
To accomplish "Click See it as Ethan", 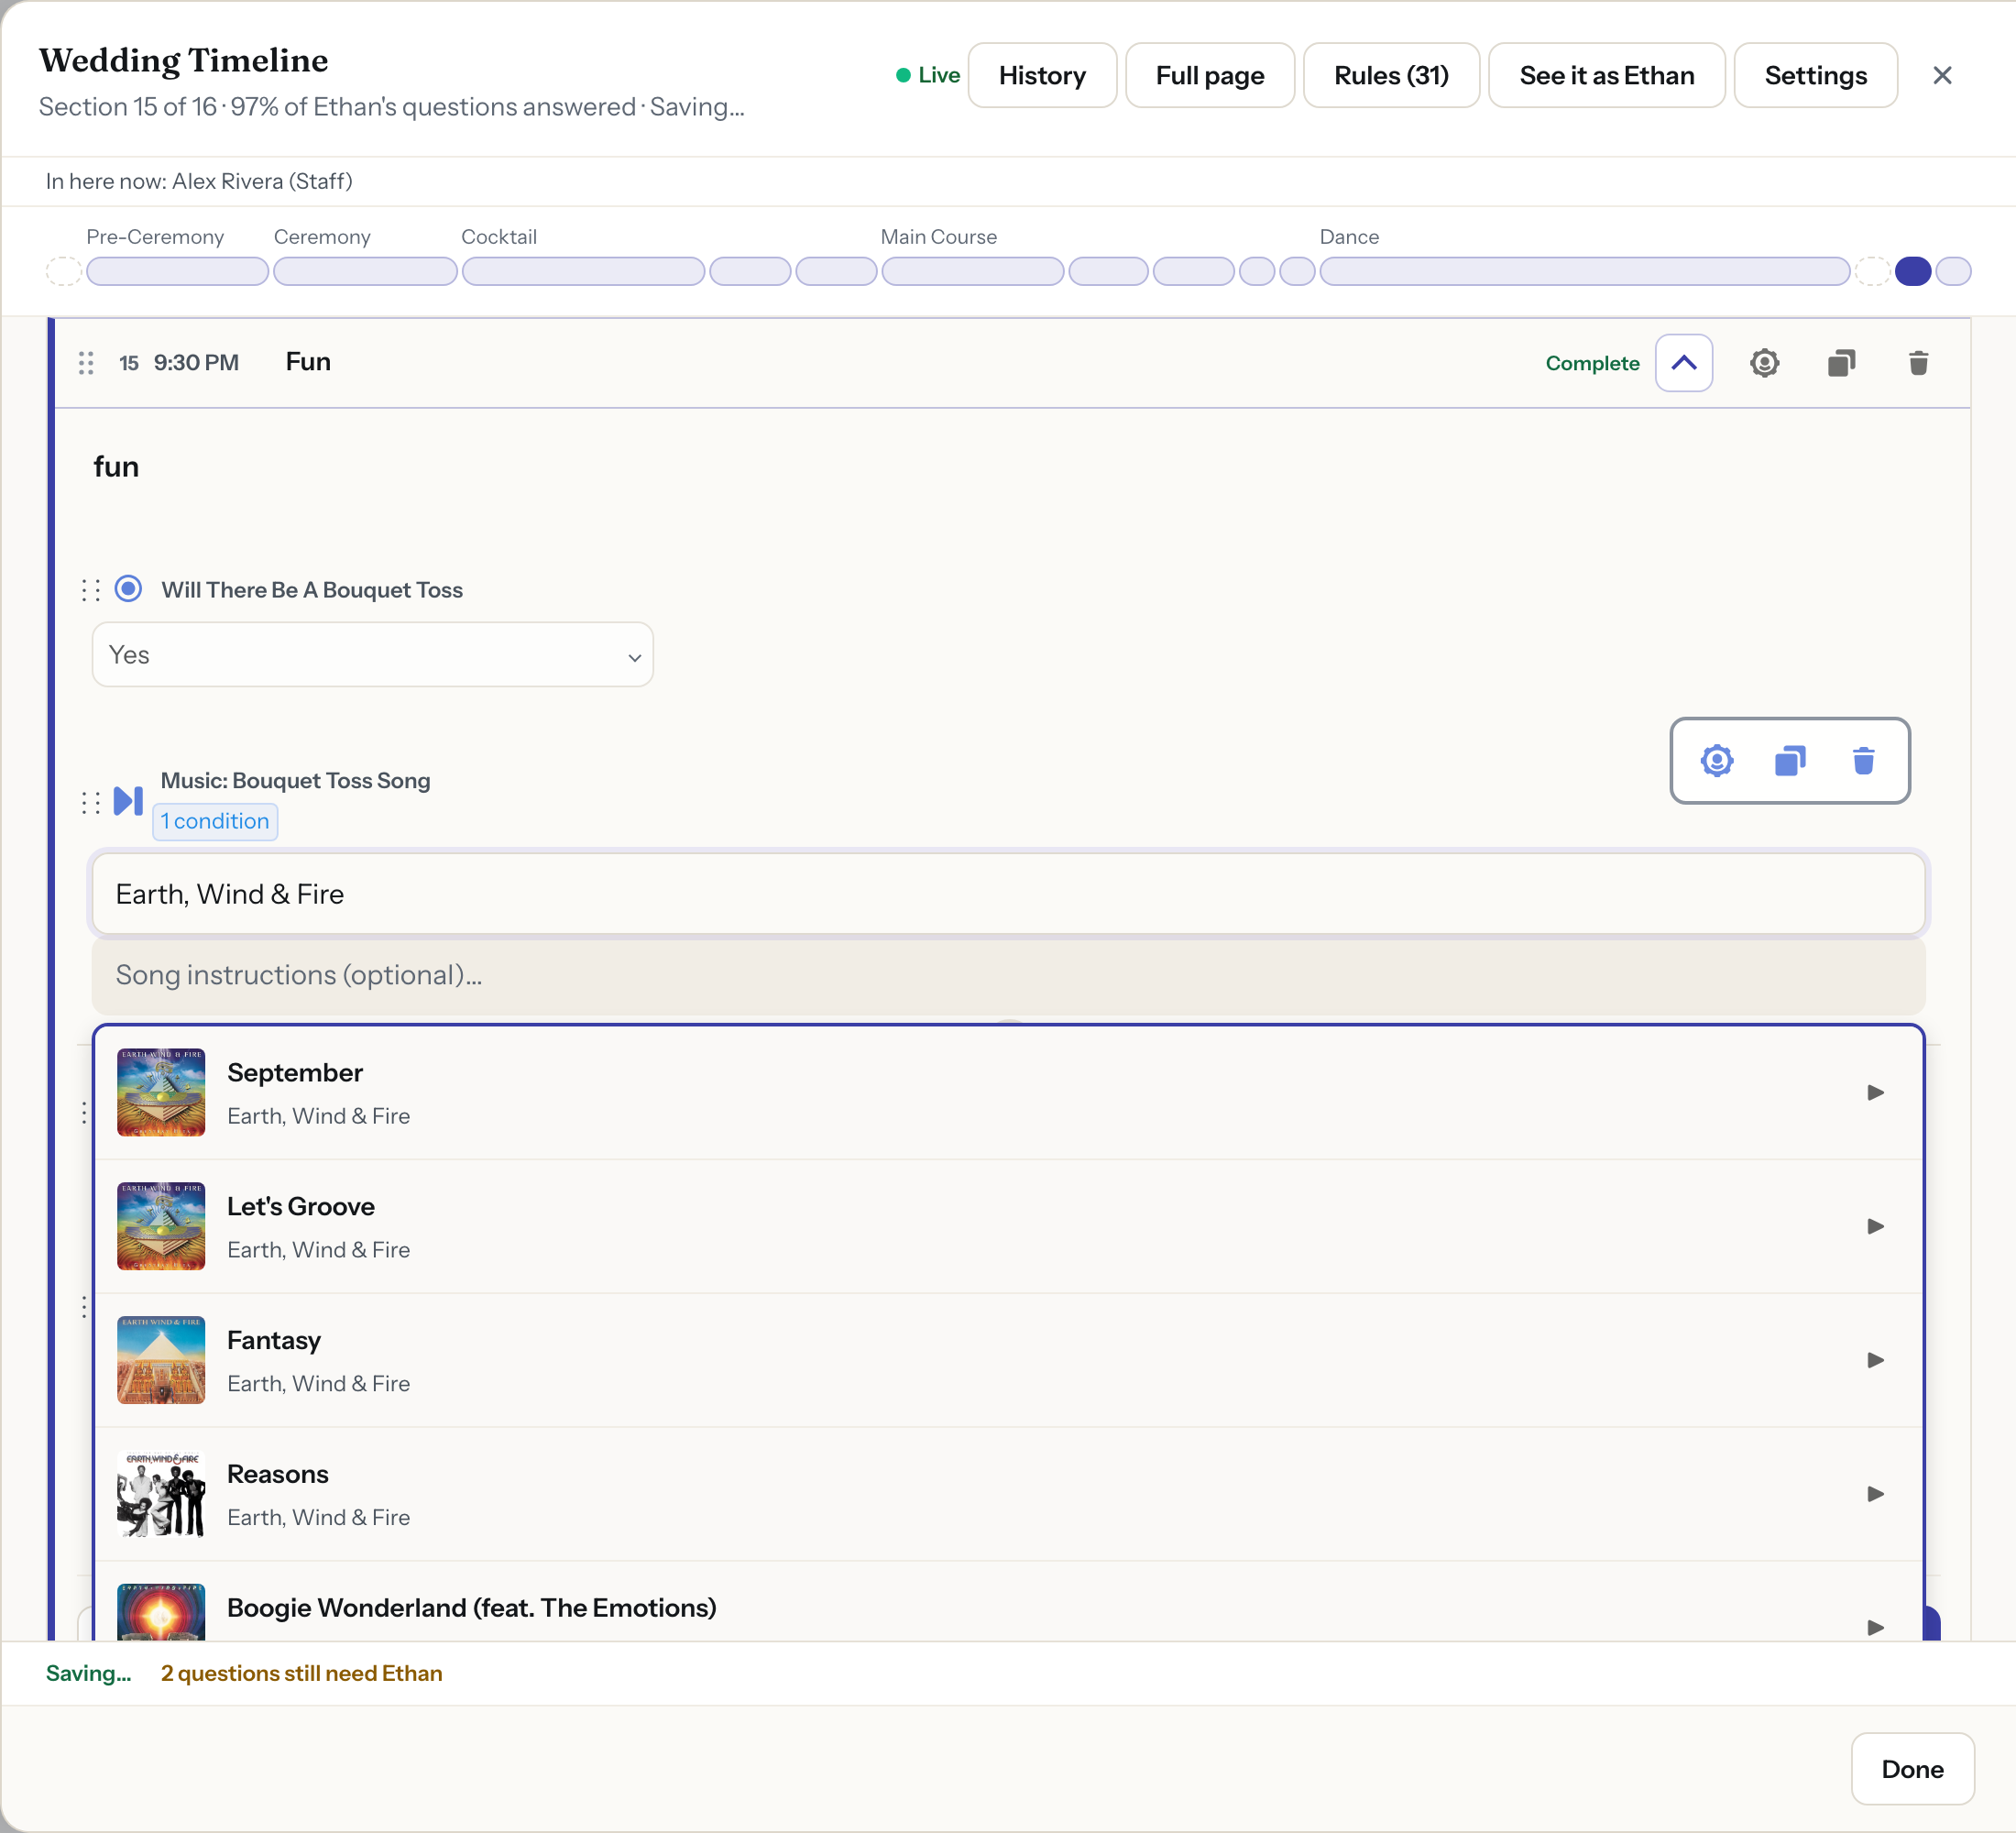I will click(1606, 75).
